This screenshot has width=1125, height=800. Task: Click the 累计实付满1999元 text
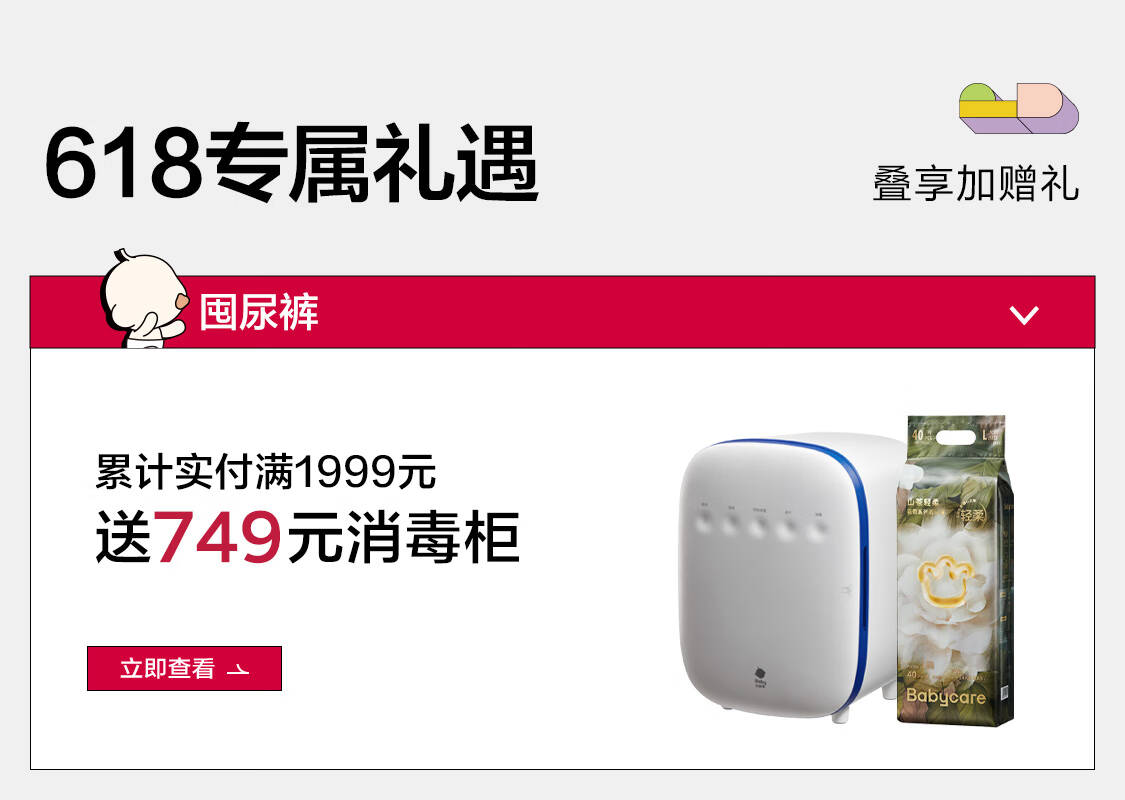[265, 471]
